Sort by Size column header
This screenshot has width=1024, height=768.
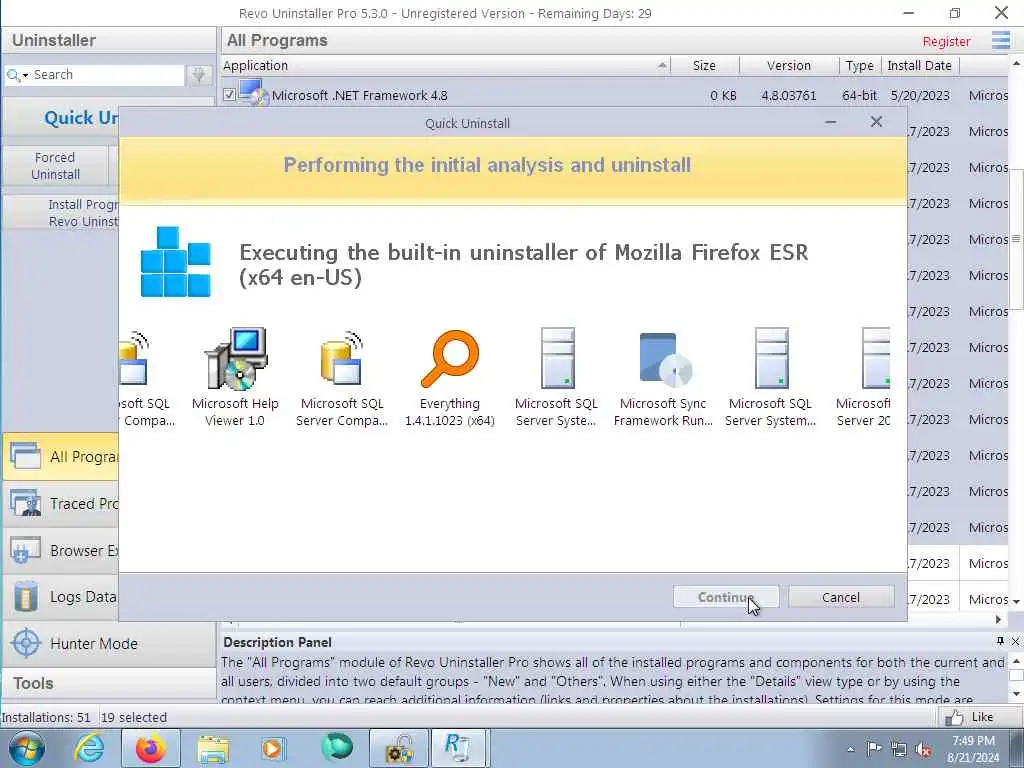[x=704, y=65]
